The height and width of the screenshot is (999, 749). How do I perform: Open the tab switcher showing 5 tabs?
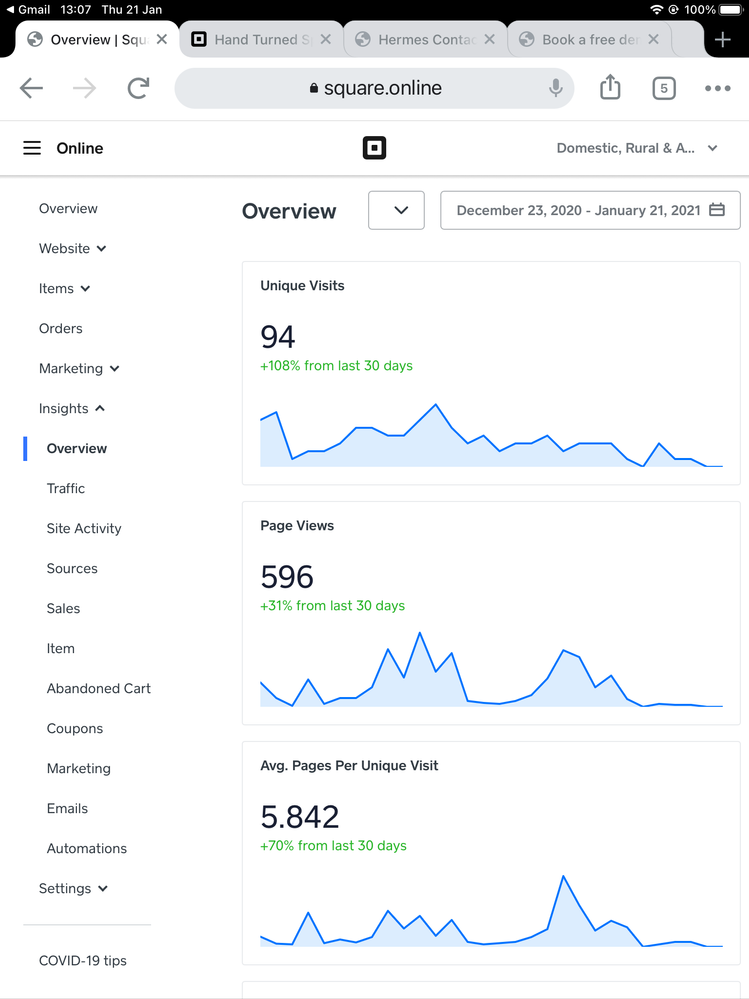(x=663, y=88)
